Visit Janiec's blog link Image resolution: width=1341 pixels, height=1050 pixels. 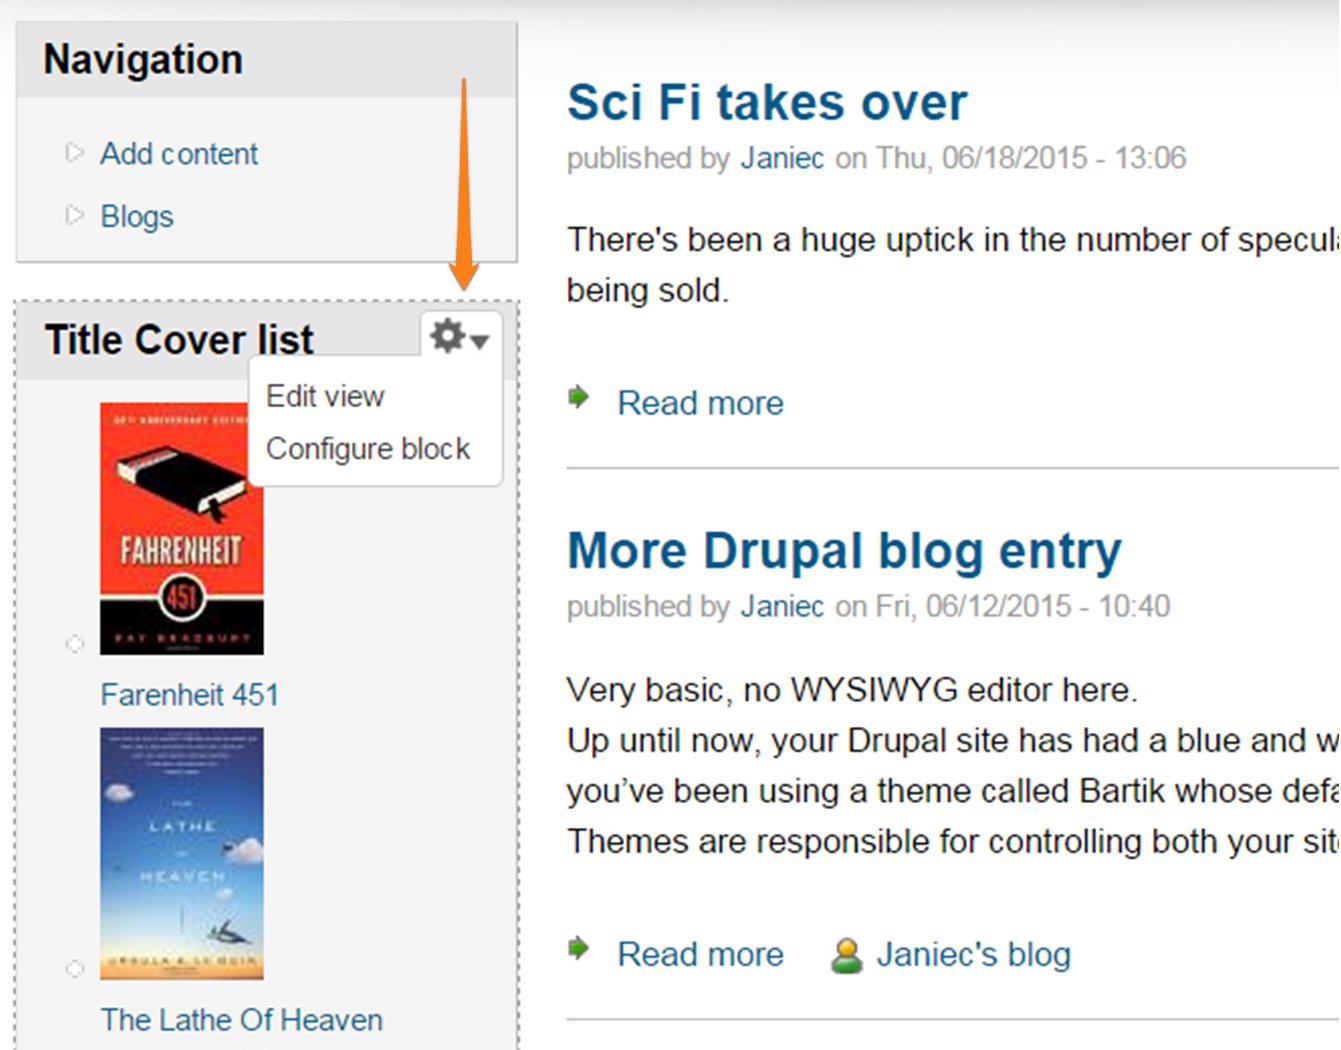click(x=972, y=953)
